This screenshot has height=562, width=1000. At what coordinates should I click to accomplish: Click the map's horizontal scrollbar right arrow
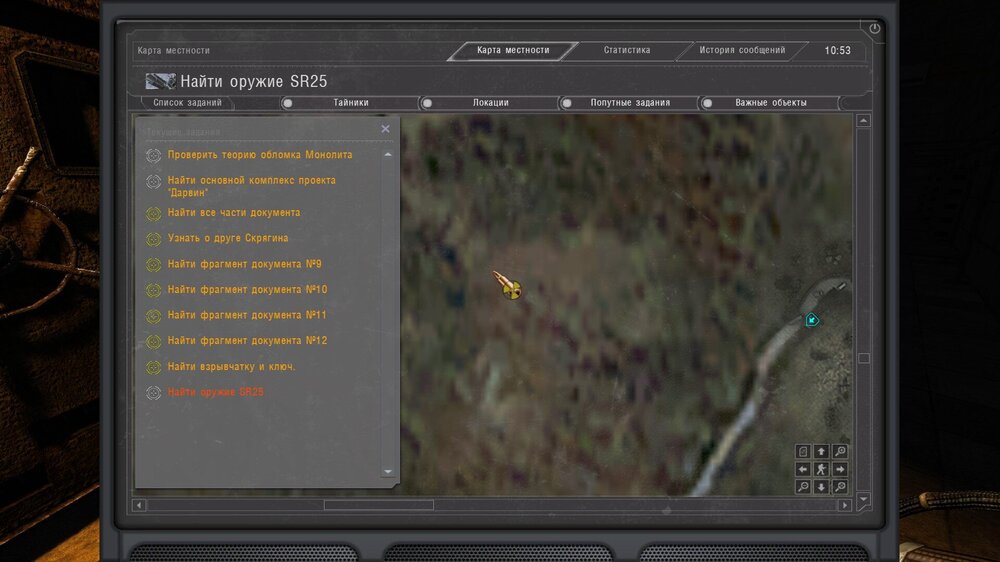point(845,505)
